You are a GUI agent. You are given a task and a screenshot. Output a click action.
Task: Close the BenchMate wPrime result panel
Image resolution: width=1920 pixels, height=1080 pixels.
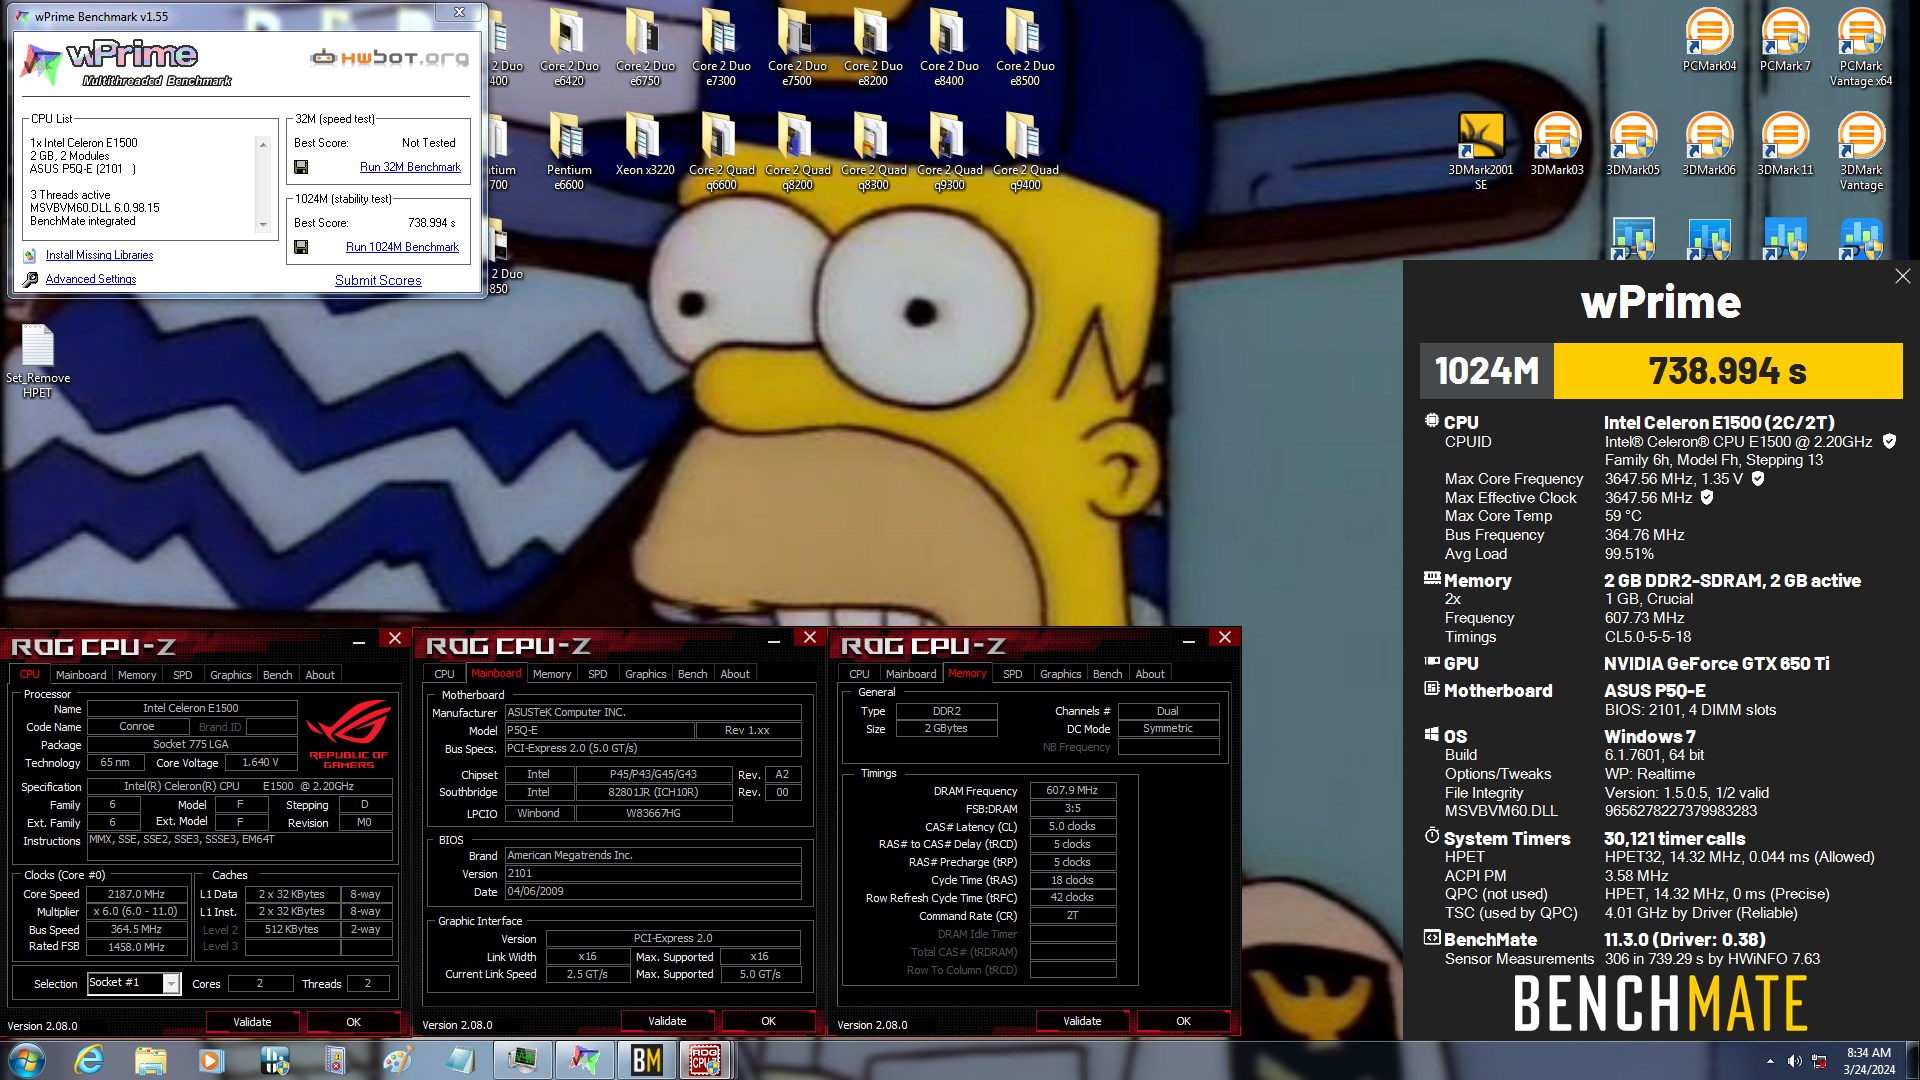pos(1902,276)
